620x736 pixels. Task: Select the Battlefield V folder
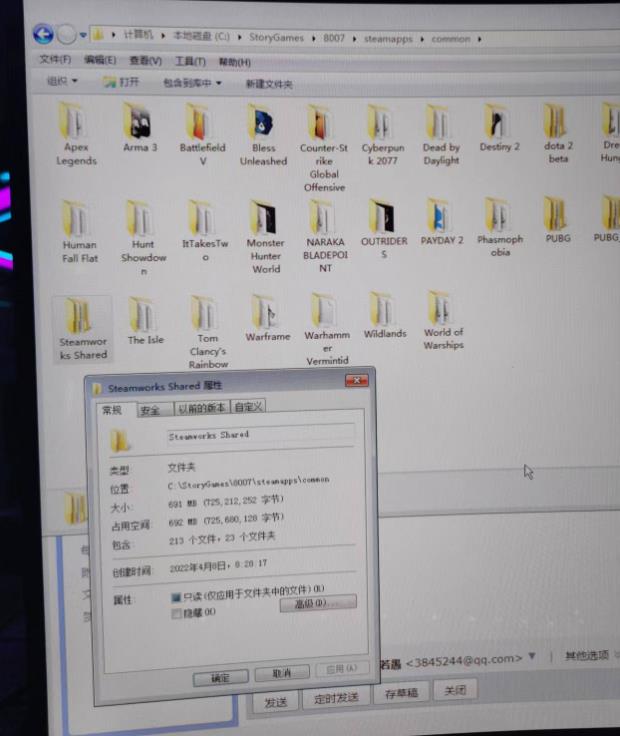click(x=202, y=134)
